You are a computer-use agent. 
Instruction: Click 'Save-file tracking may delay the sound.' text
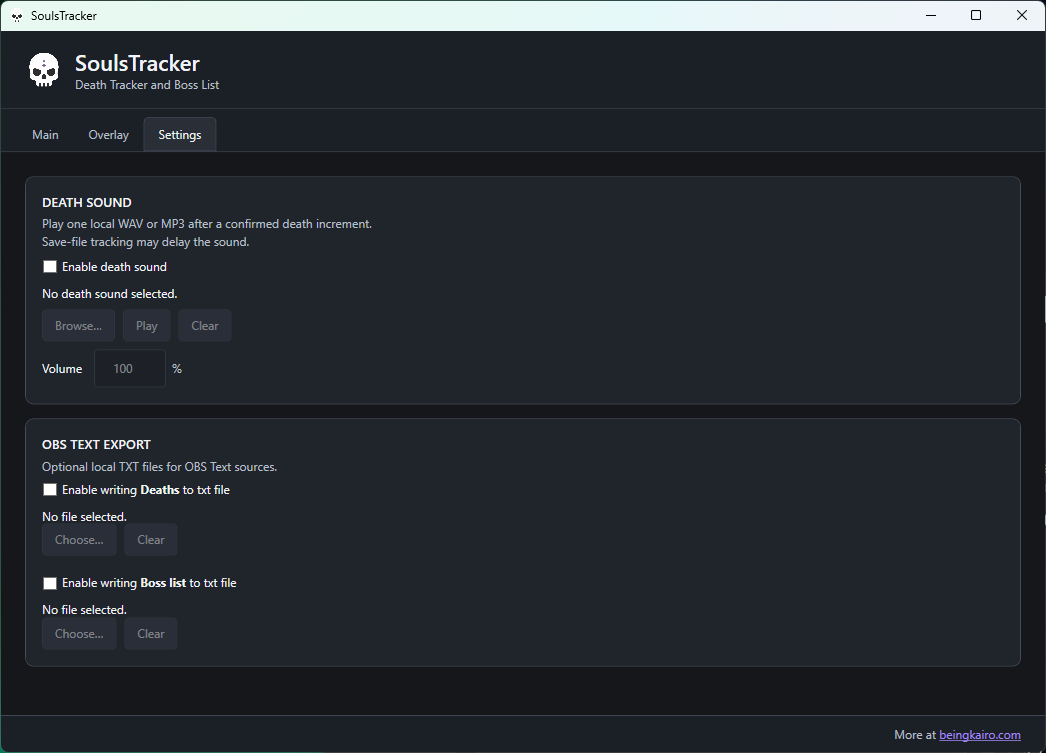[145, 241]
